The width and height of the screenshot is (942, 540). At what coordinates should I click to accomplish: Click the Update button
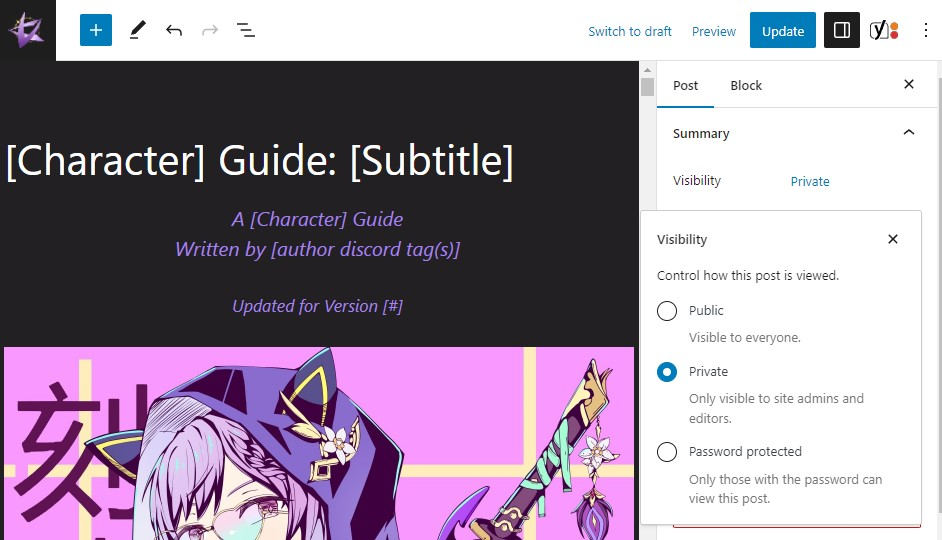point(782,31)
